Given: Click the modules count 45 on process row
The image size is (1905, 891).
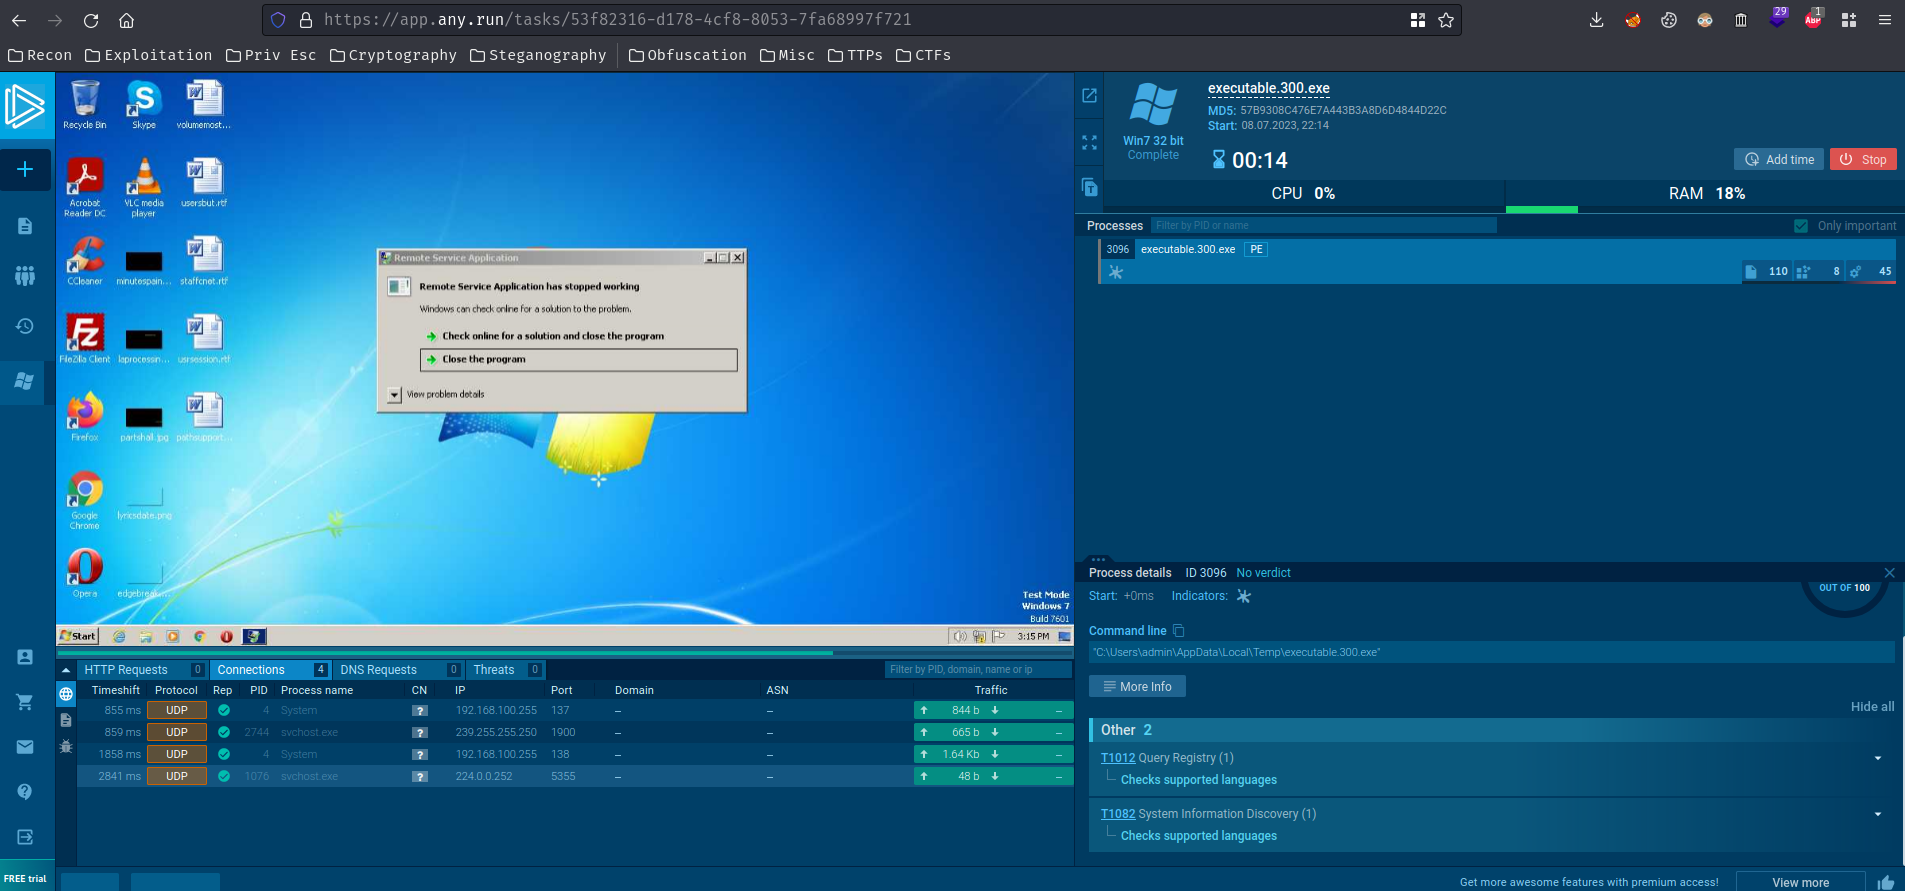Looking at the screenshot, I should [x=1871, y=271].
